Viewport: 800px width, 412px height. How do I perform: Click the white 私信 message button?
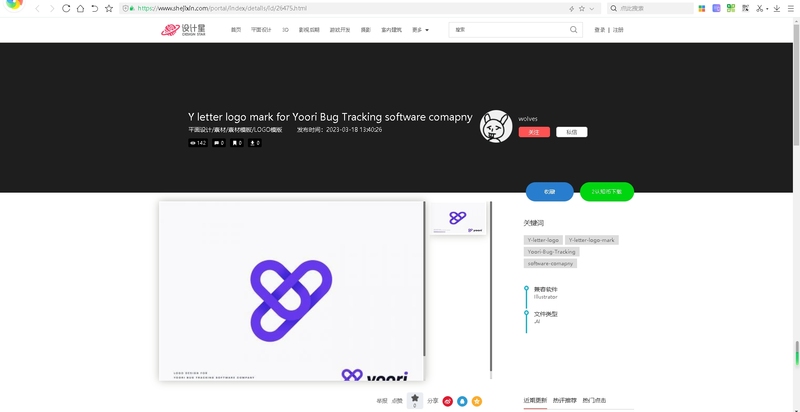tap(571, 132)
